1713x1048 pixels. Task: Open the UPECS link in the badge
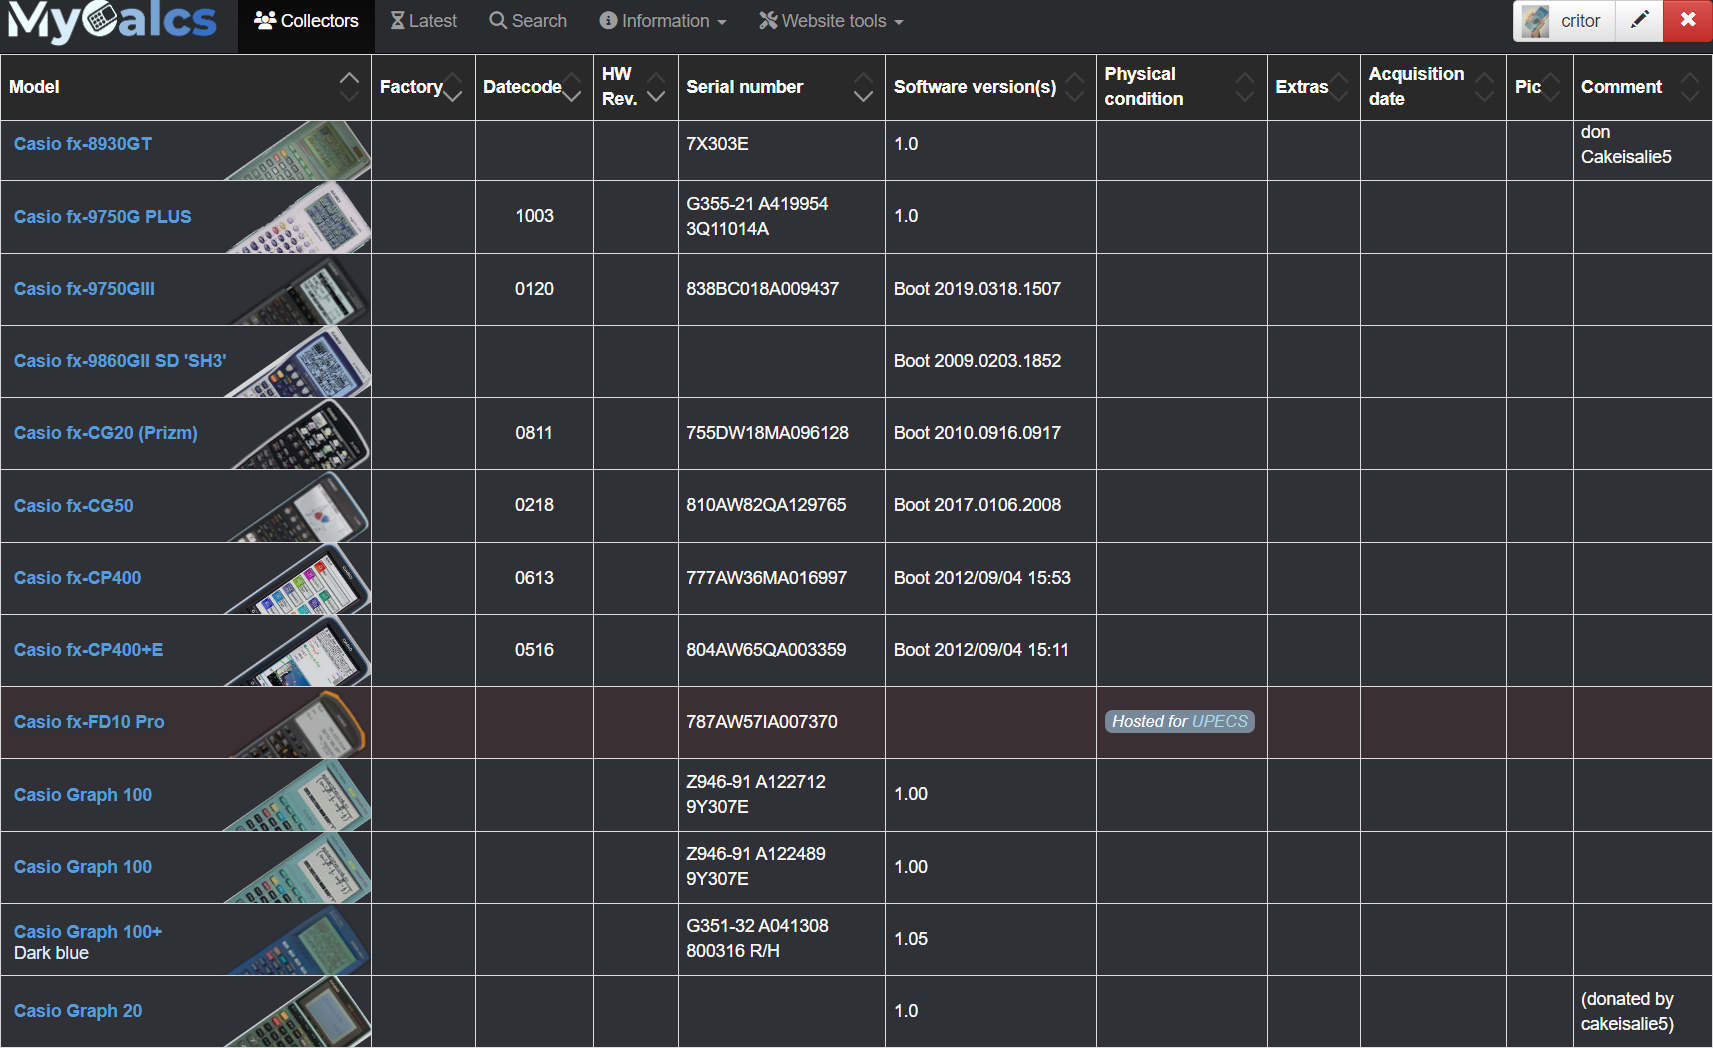(x=1220, y=722)
